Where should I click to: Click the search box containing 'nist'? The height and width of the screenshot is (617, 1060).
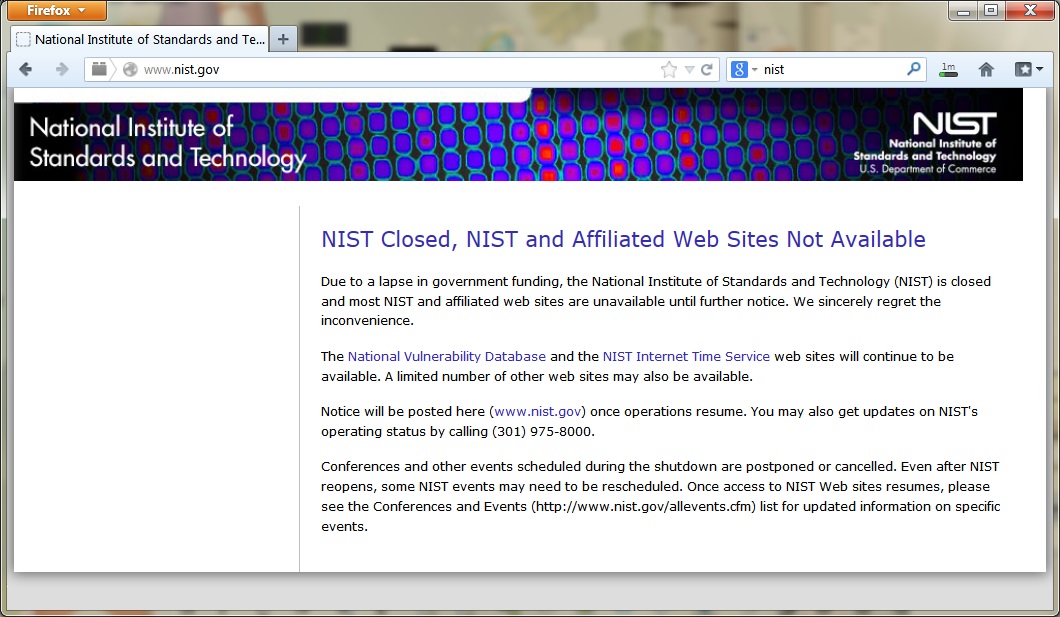(x=830, y=70)
